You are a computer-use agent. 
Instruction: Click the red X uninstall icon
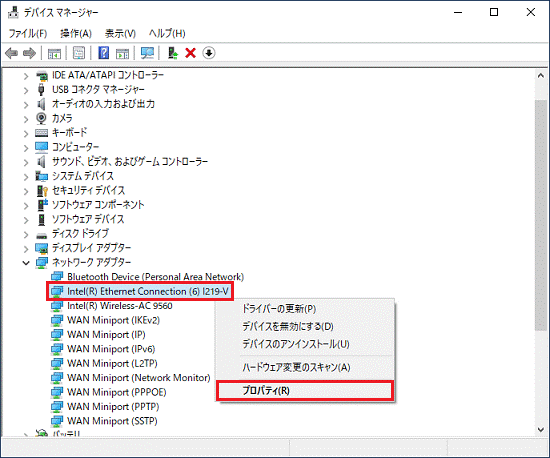point(190,53)
